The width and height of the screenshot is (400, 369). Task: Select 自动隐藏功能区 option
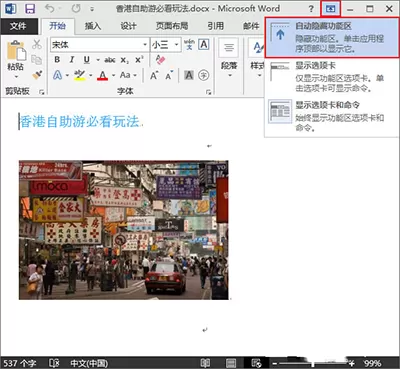point(332,37)
